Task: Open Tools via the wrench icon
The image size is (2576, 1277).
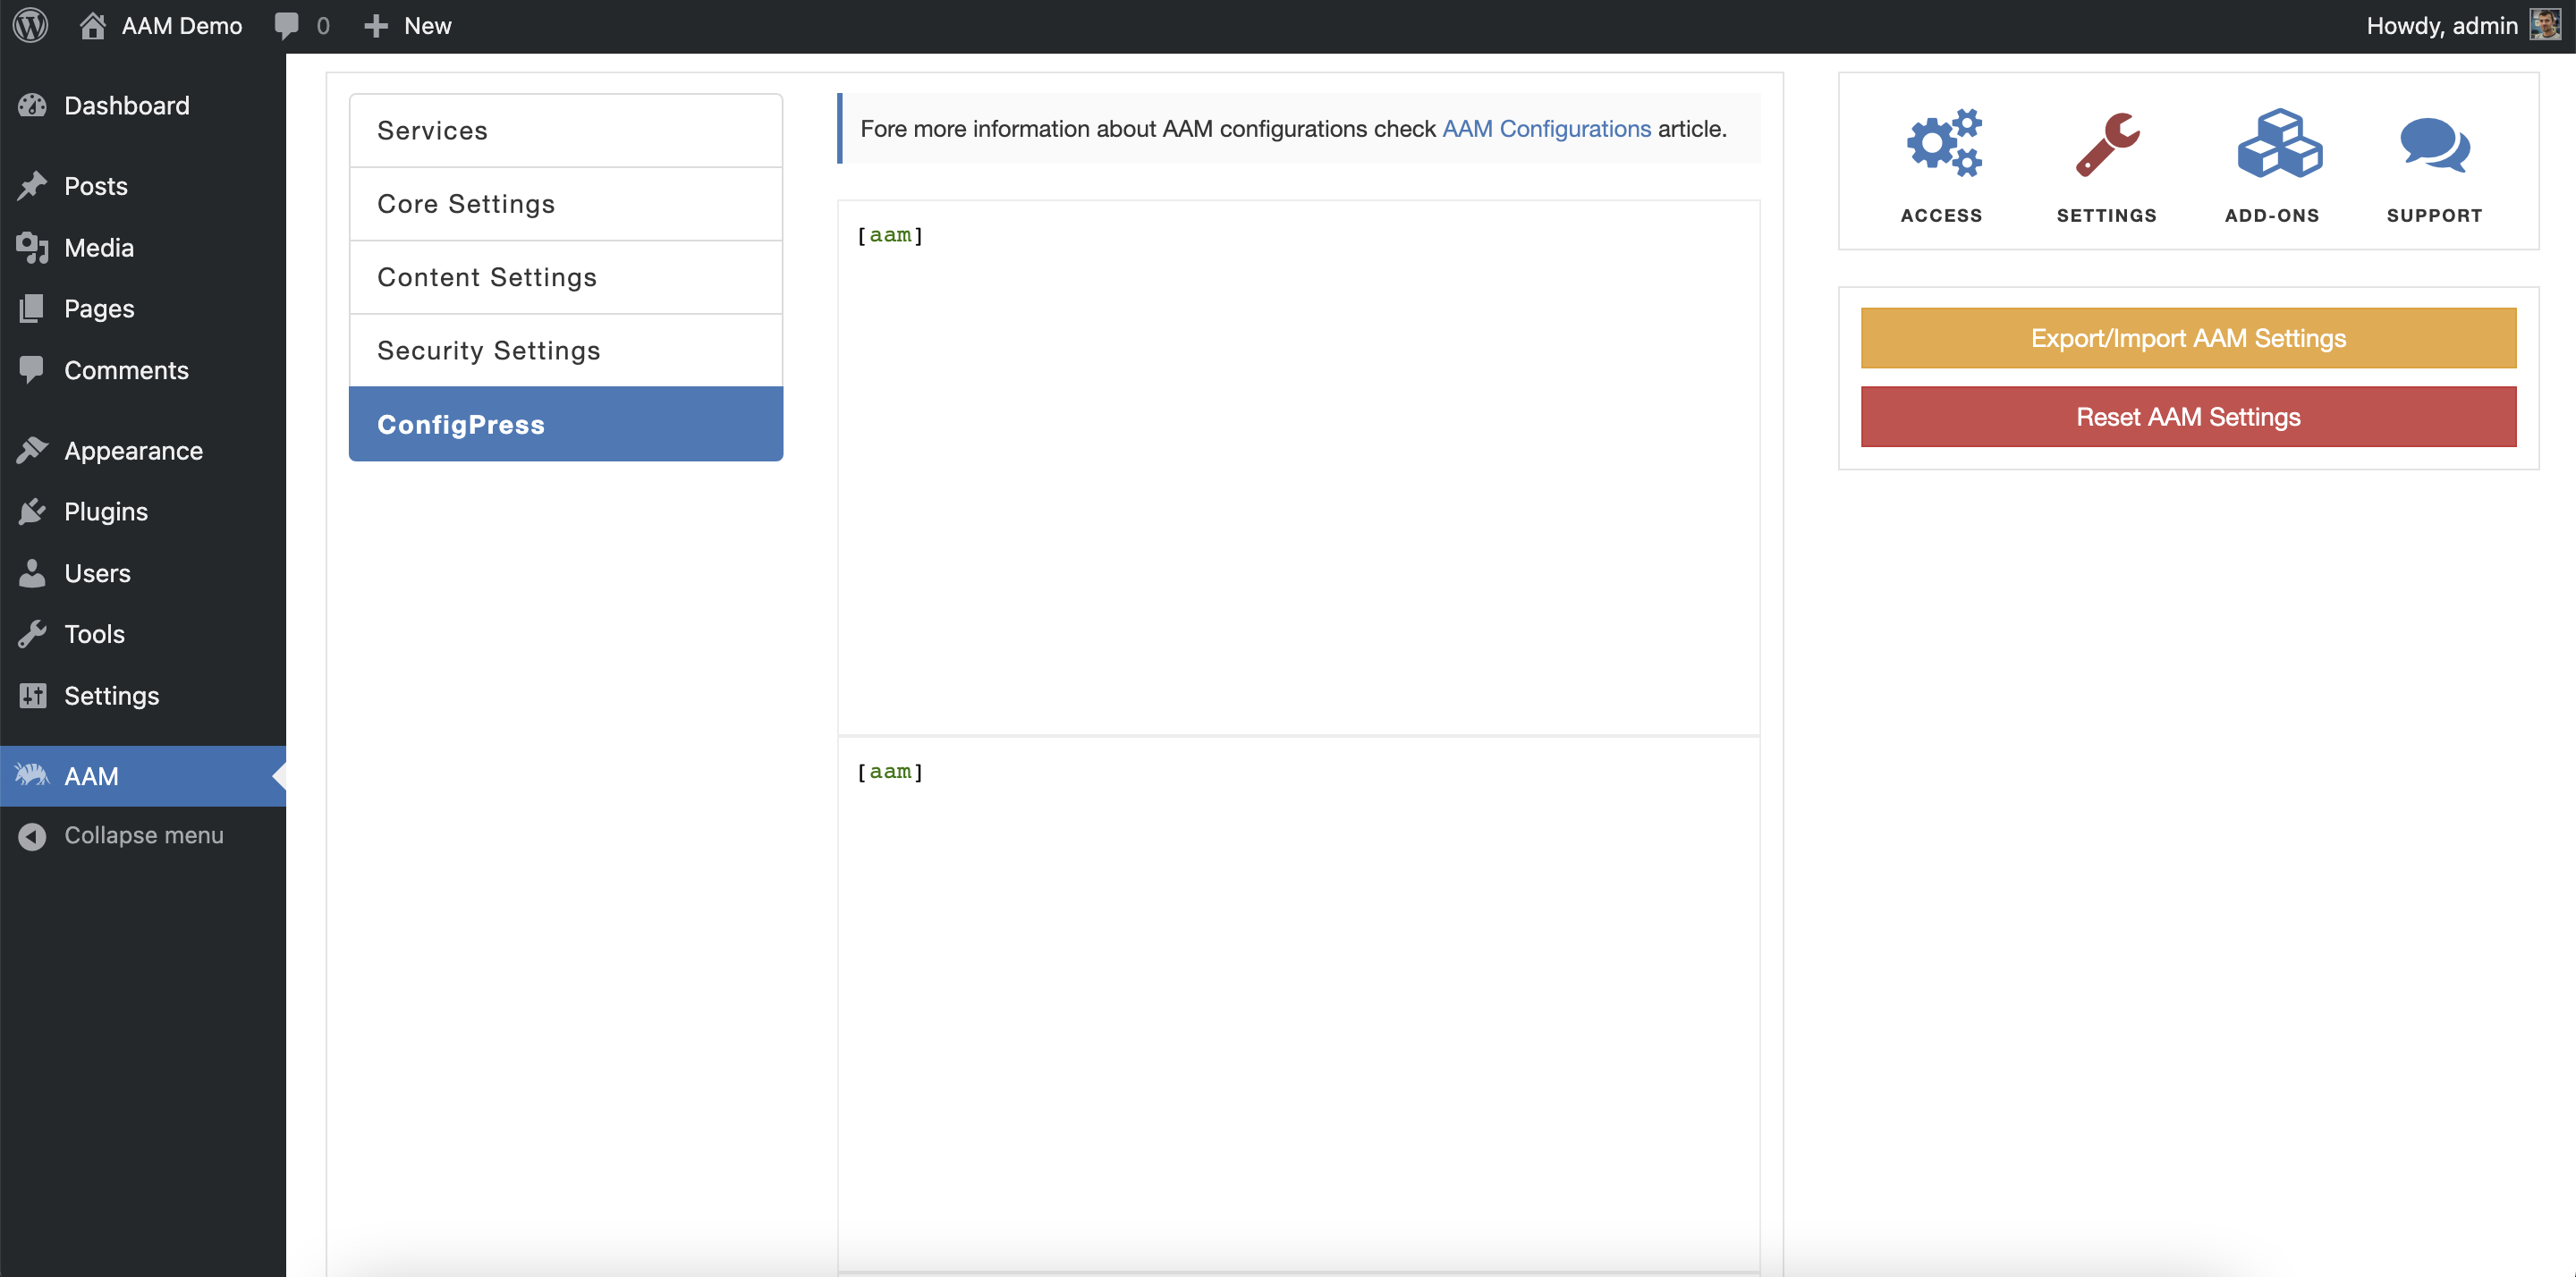Action: pyautogui.click(x=33, y=633)
